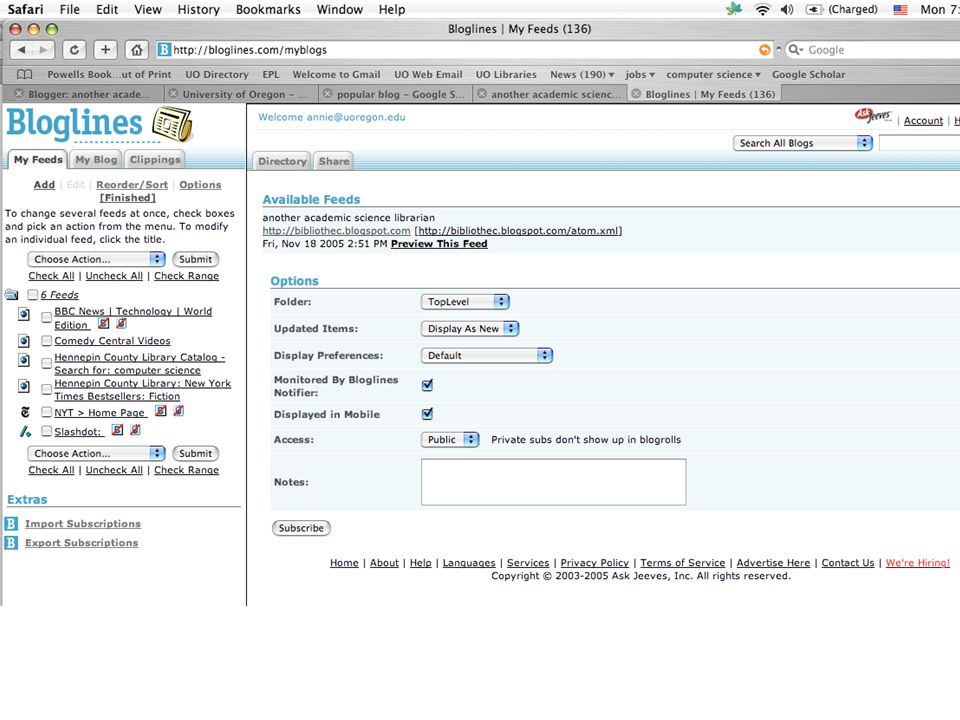Click the plus add-bookmark toolbar button
Image resolution: width=960 pixels, height=720 pixels.
(105, 50)
